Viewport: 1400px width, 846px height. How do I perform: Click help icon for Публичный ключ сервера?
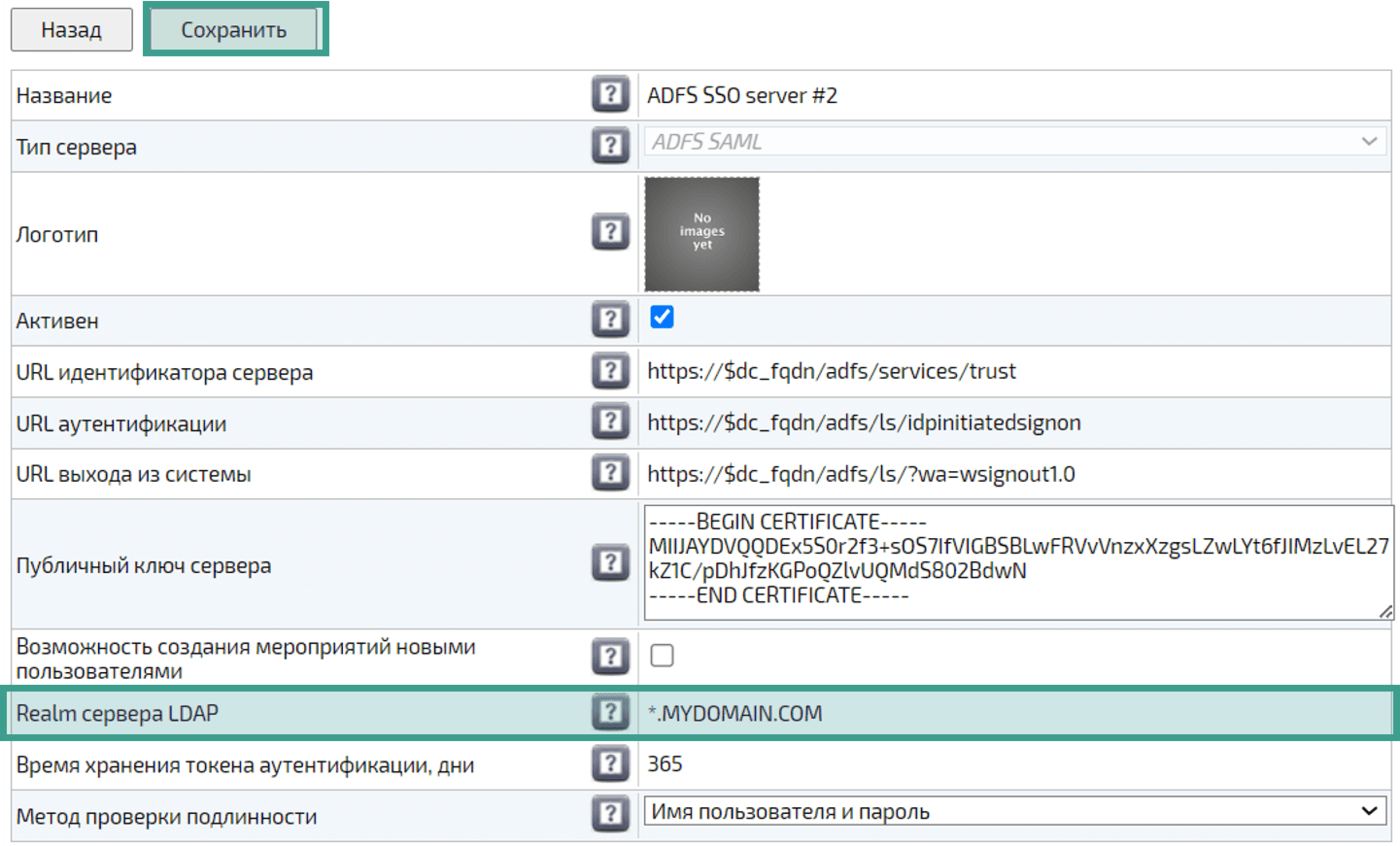(609, 564)
